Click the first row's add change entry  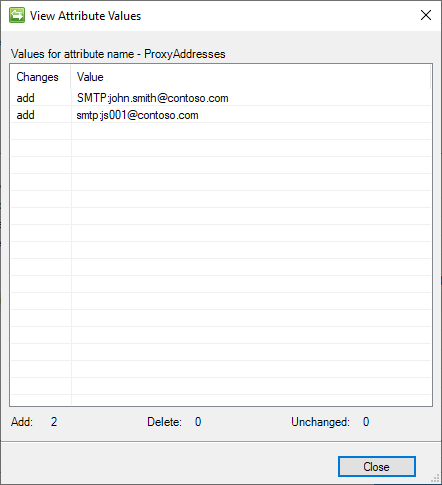point(26,98)
